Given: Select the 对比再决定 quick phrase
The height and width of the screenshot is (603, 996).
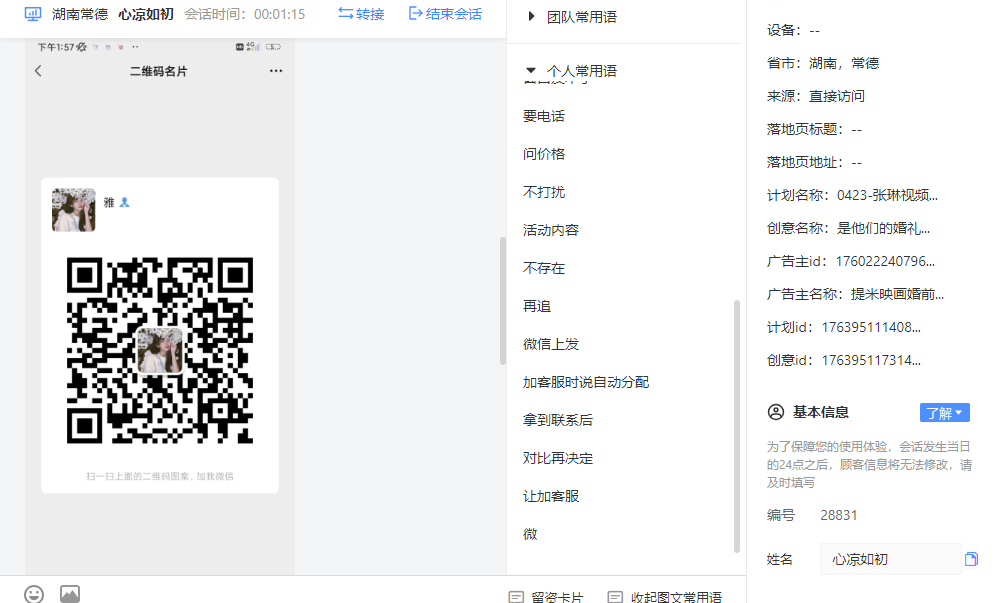Looking at the screenshot, I should (x=558, y=459).
